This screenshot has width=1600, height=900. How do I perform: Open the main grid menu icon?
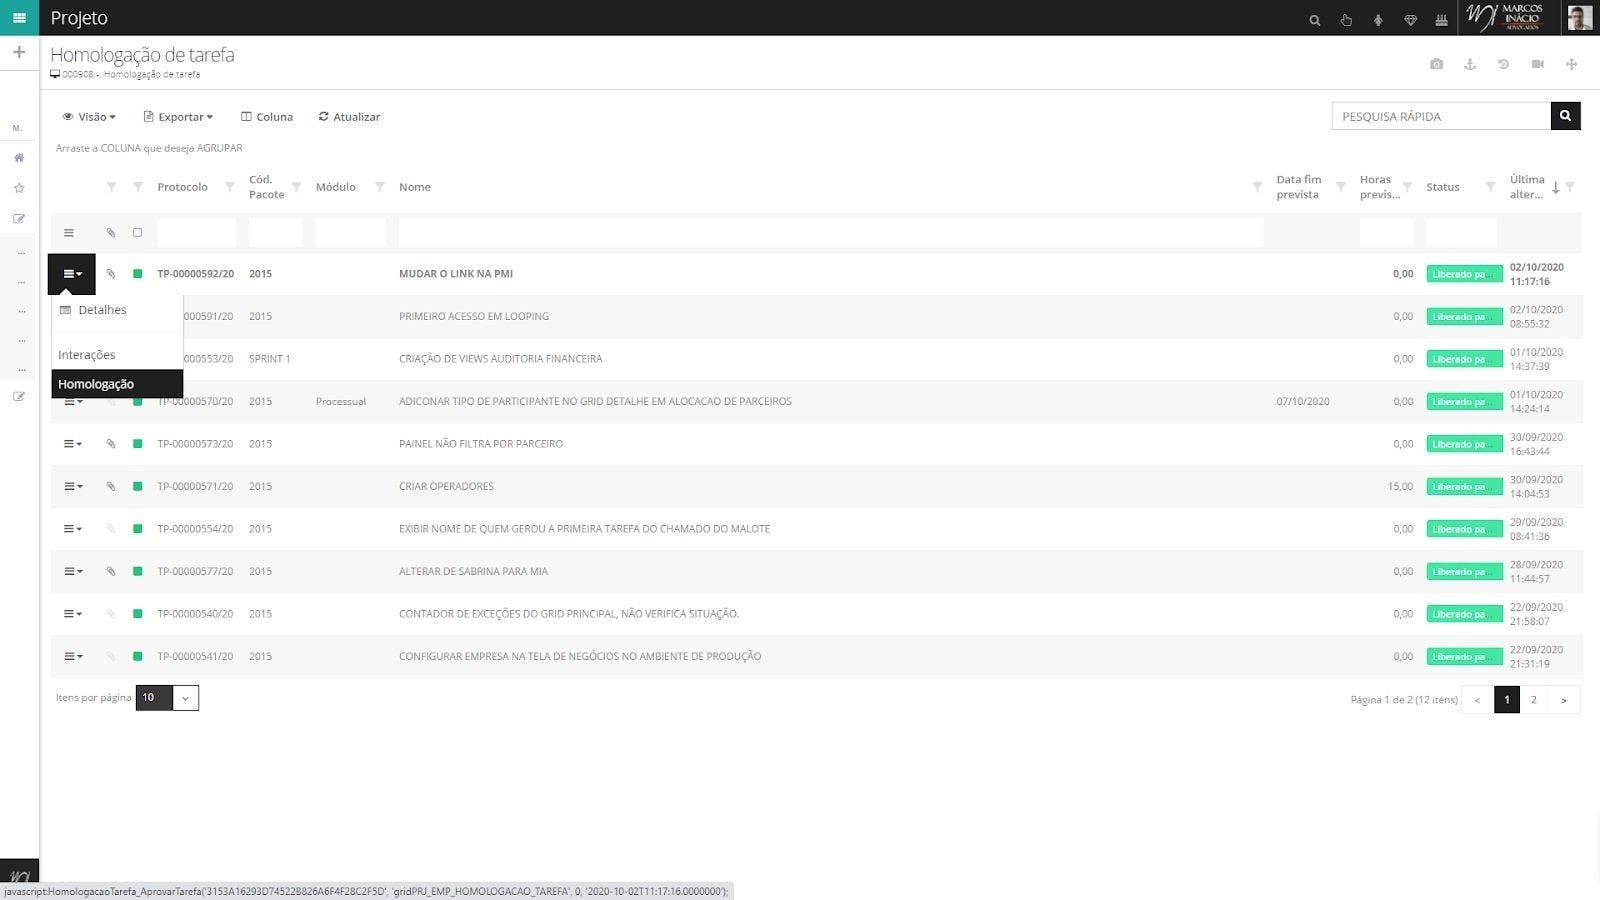(x=19, y=18)
